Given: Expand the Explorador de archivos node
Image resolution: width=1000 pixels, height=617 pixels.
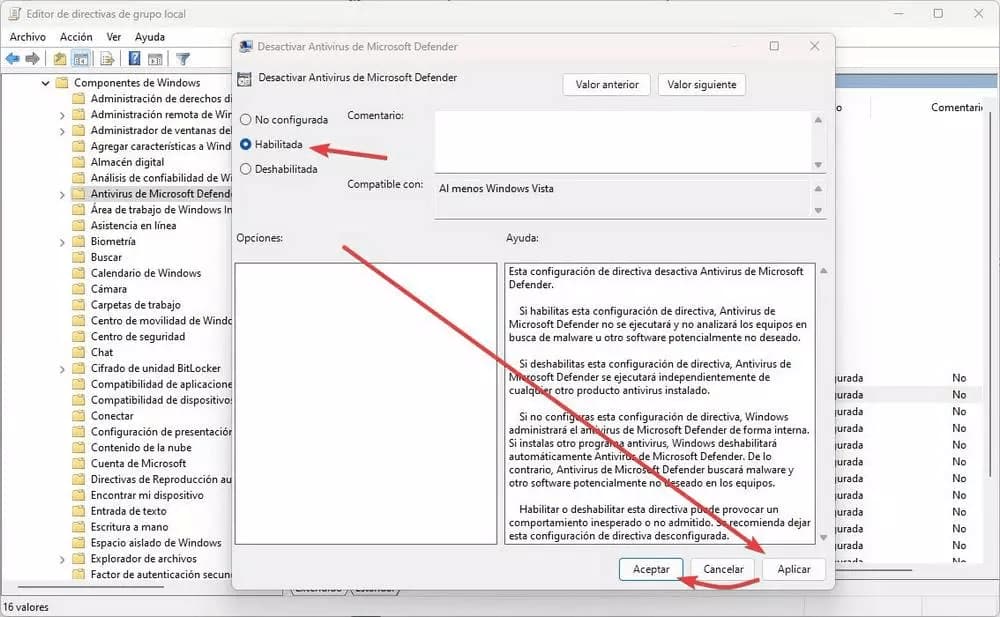Looking at the screenshot, I should point(62,560).
